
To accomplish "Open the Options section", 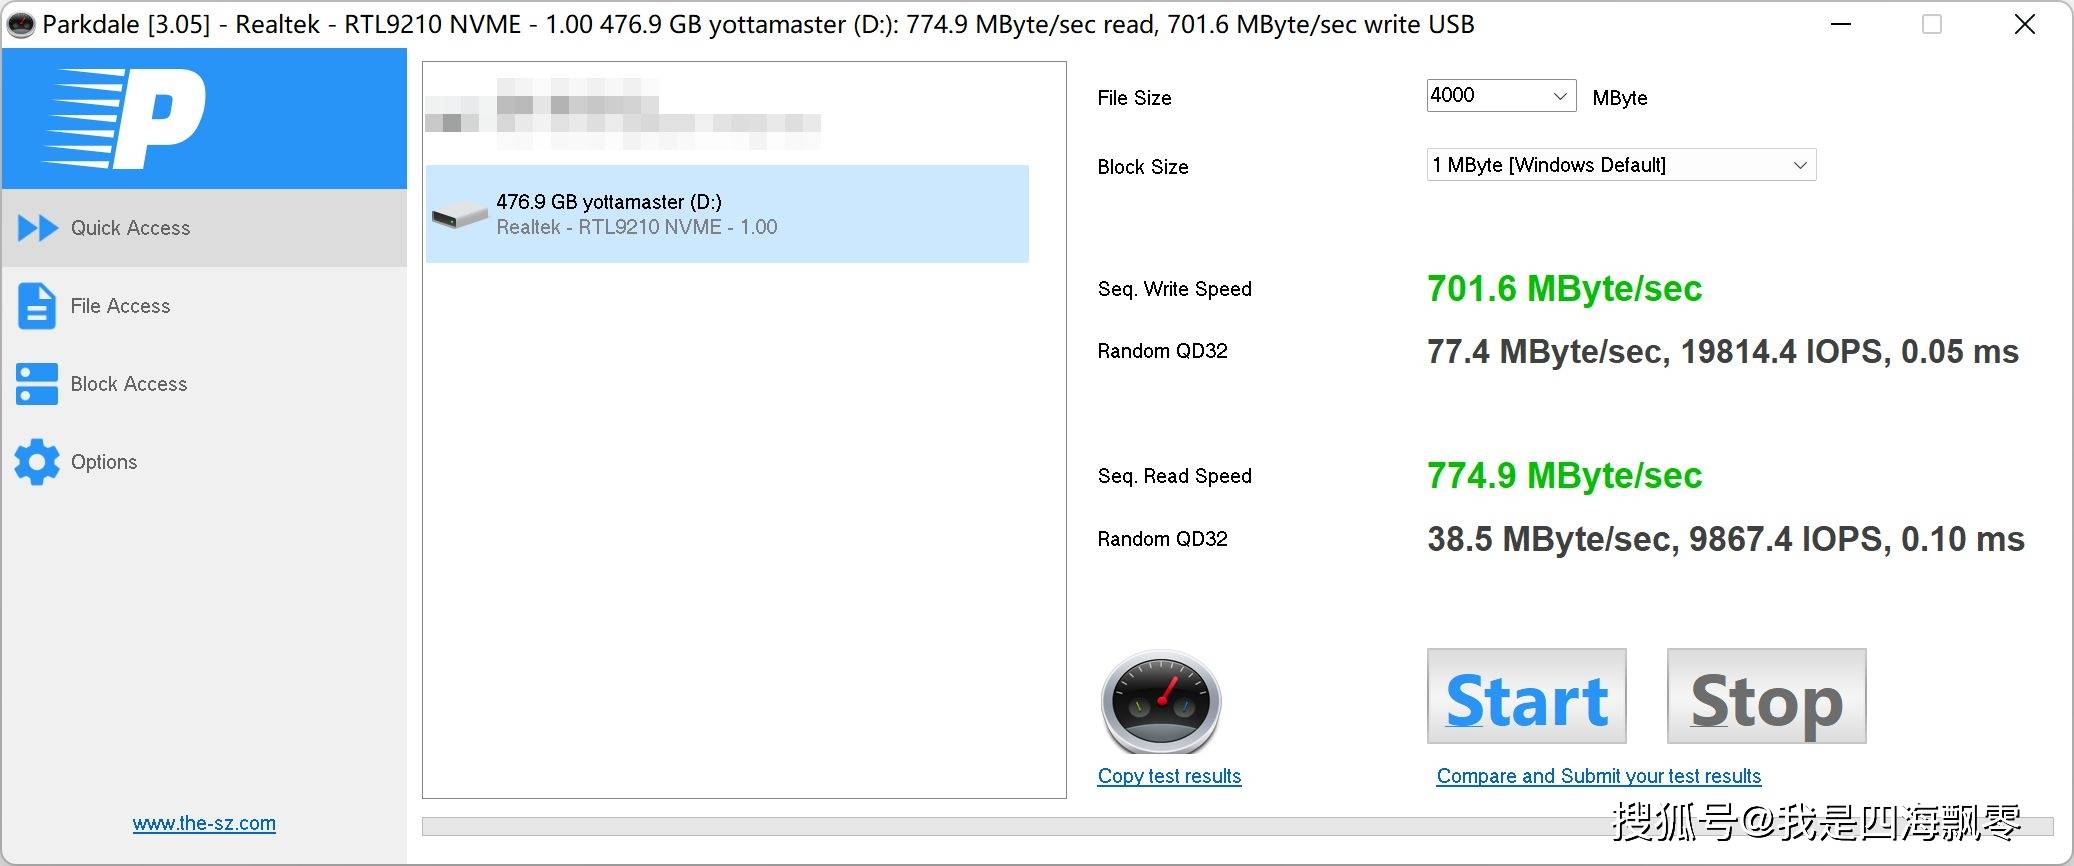I will click(x=204, y=462).
